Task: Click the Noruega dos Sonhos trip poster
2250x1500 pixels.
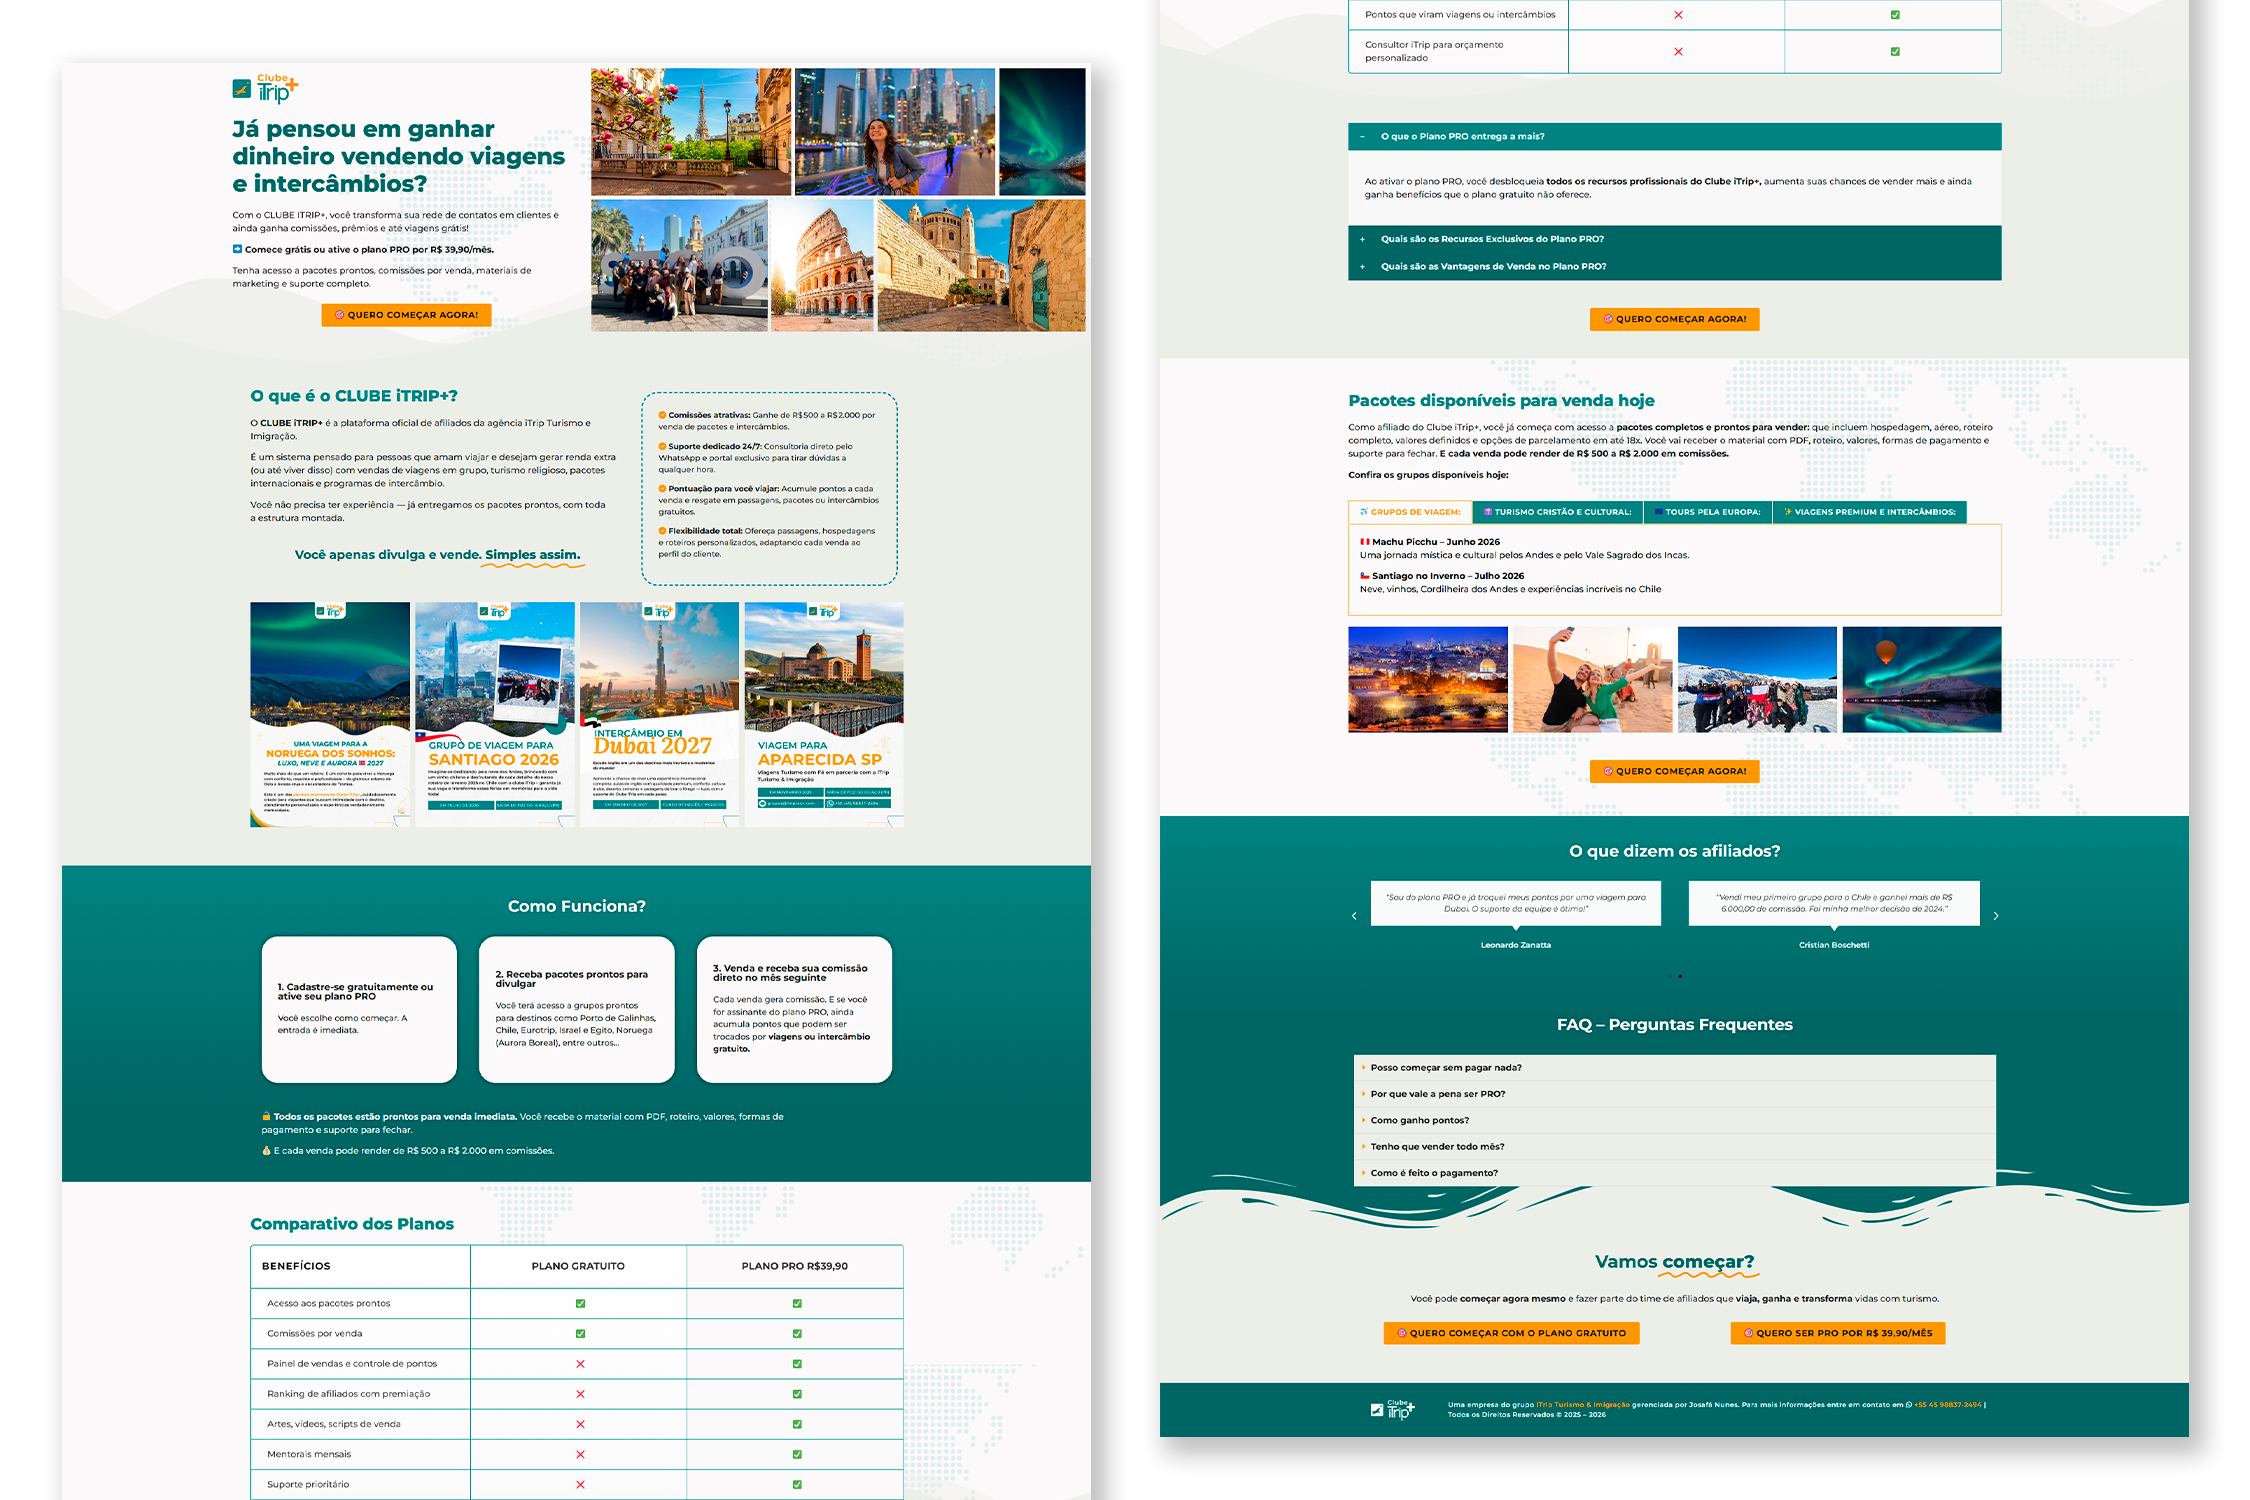Action: tap(330, 714)
